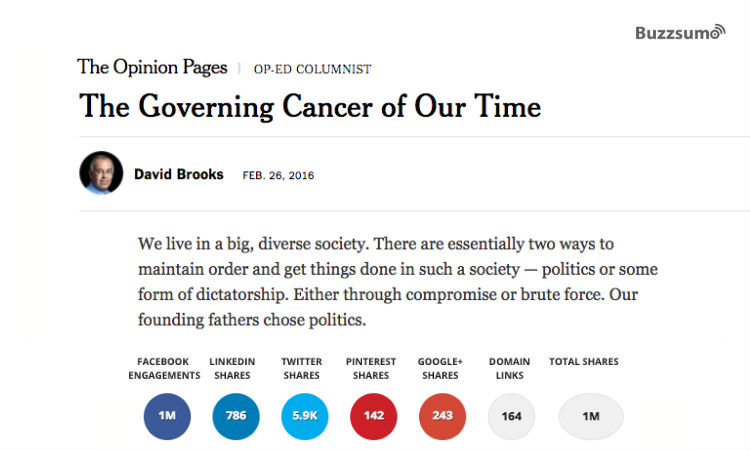Image resolution: width=750 pixels, height=450 pixels.
Task: Click the Facebook Engagements column label
Action: [164, 368]
